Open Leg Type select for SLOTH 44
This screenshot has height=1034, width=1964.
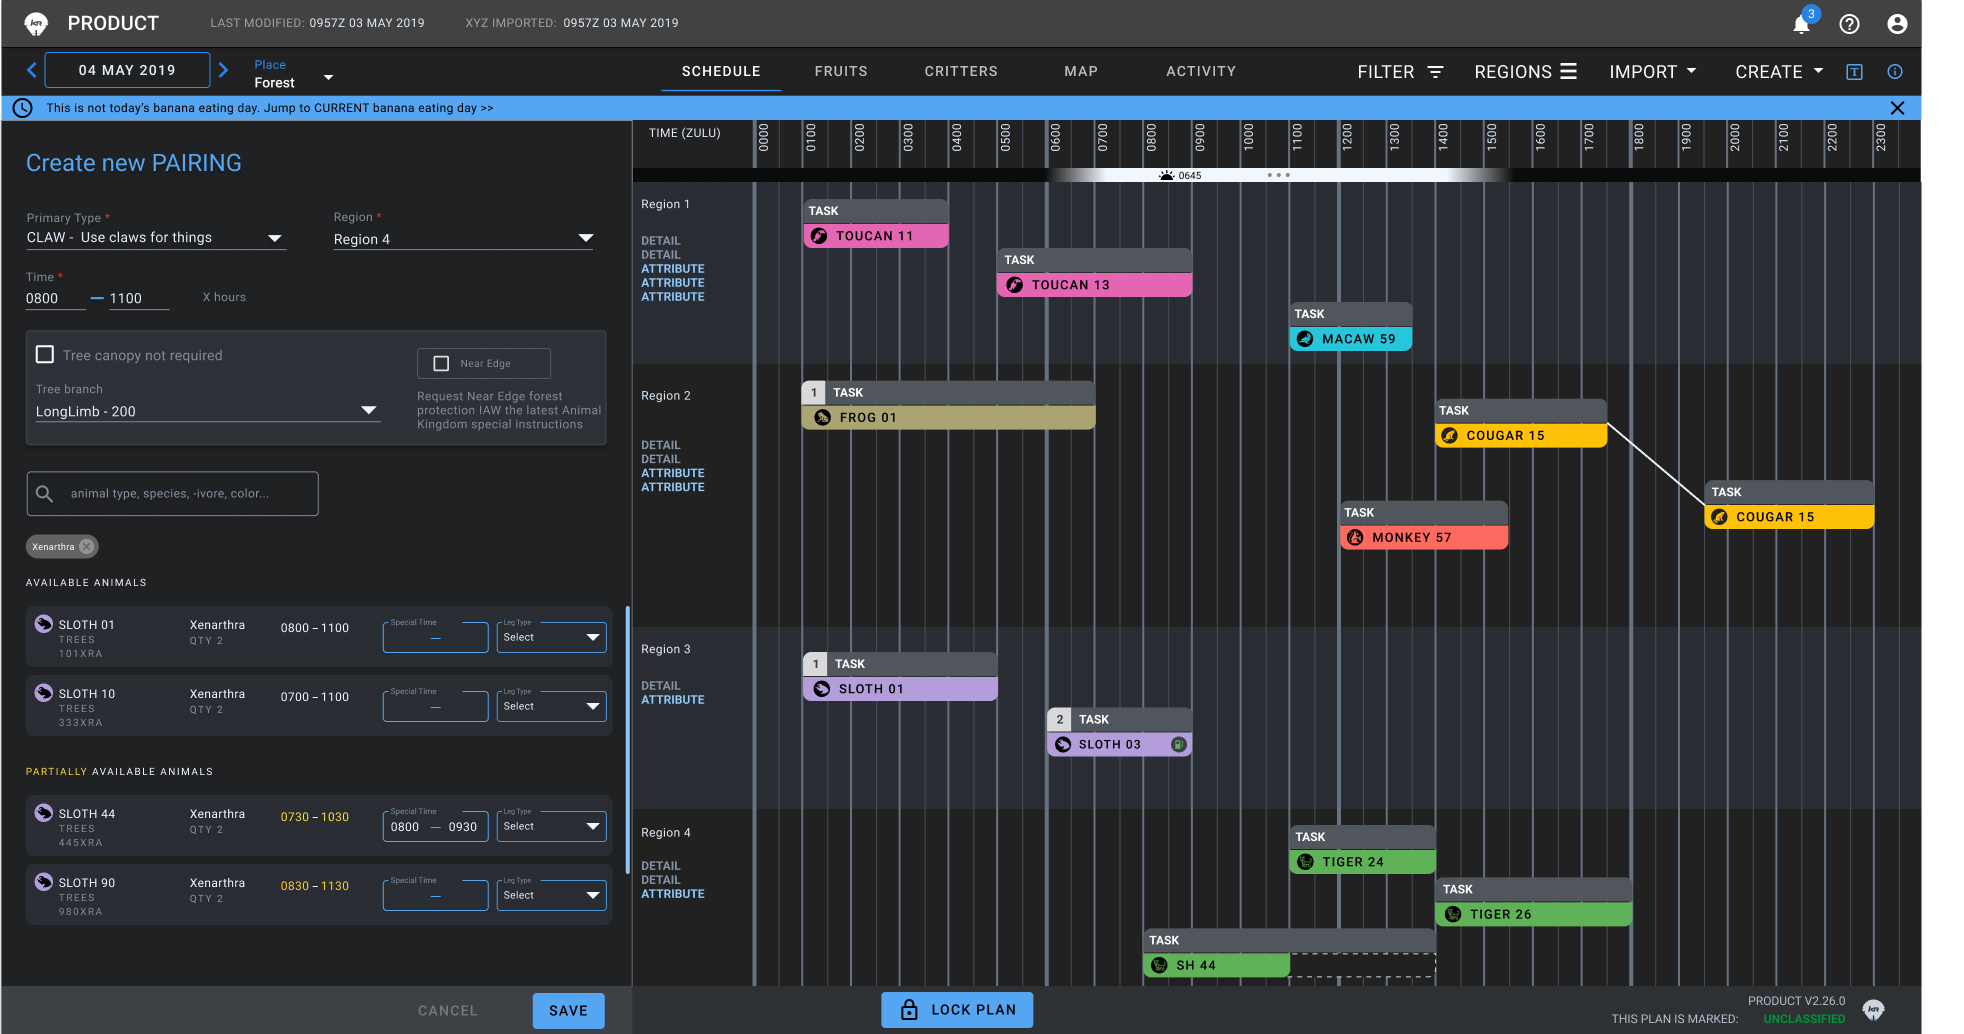click(x=551, y=826)
